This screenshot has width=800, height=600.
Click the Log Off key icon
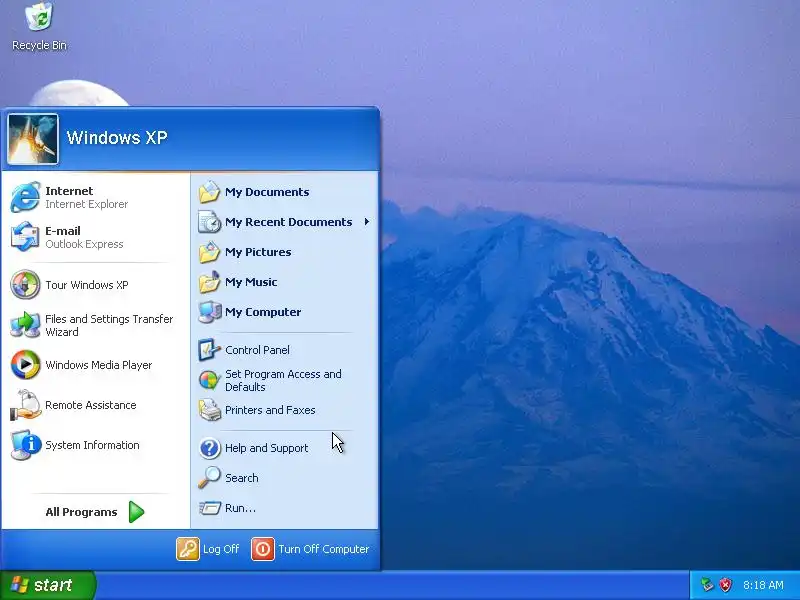[x=188, y=549]
